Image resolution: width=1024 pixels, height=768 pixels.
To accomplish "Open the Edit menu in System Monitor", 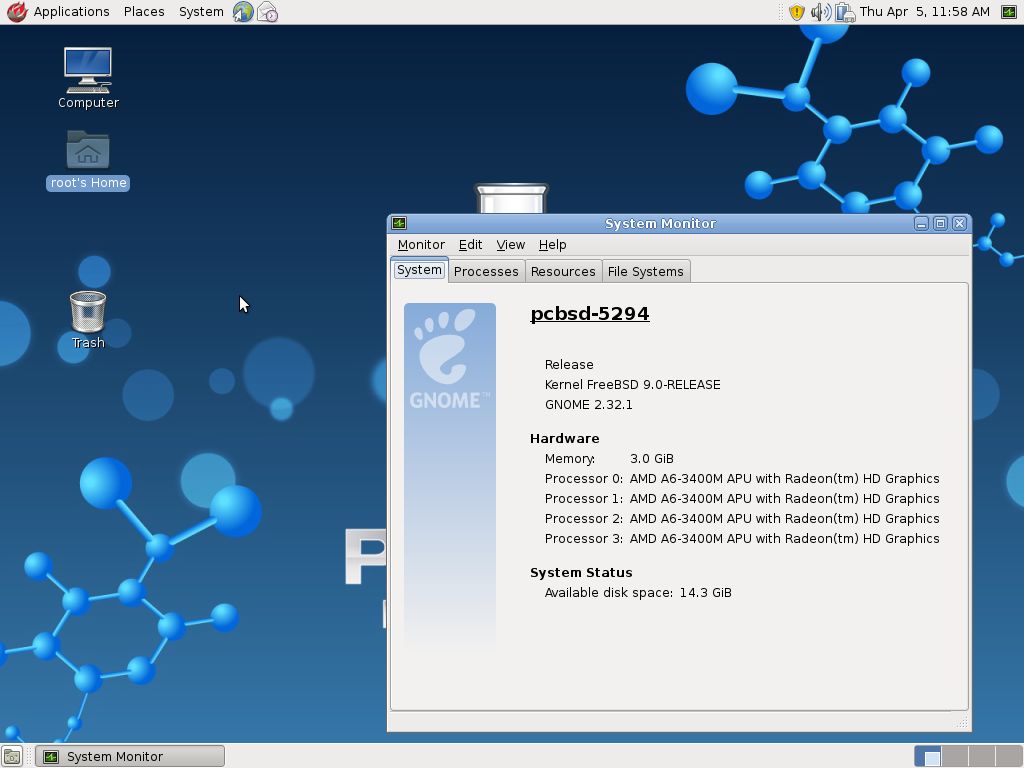I will point(470,244).
